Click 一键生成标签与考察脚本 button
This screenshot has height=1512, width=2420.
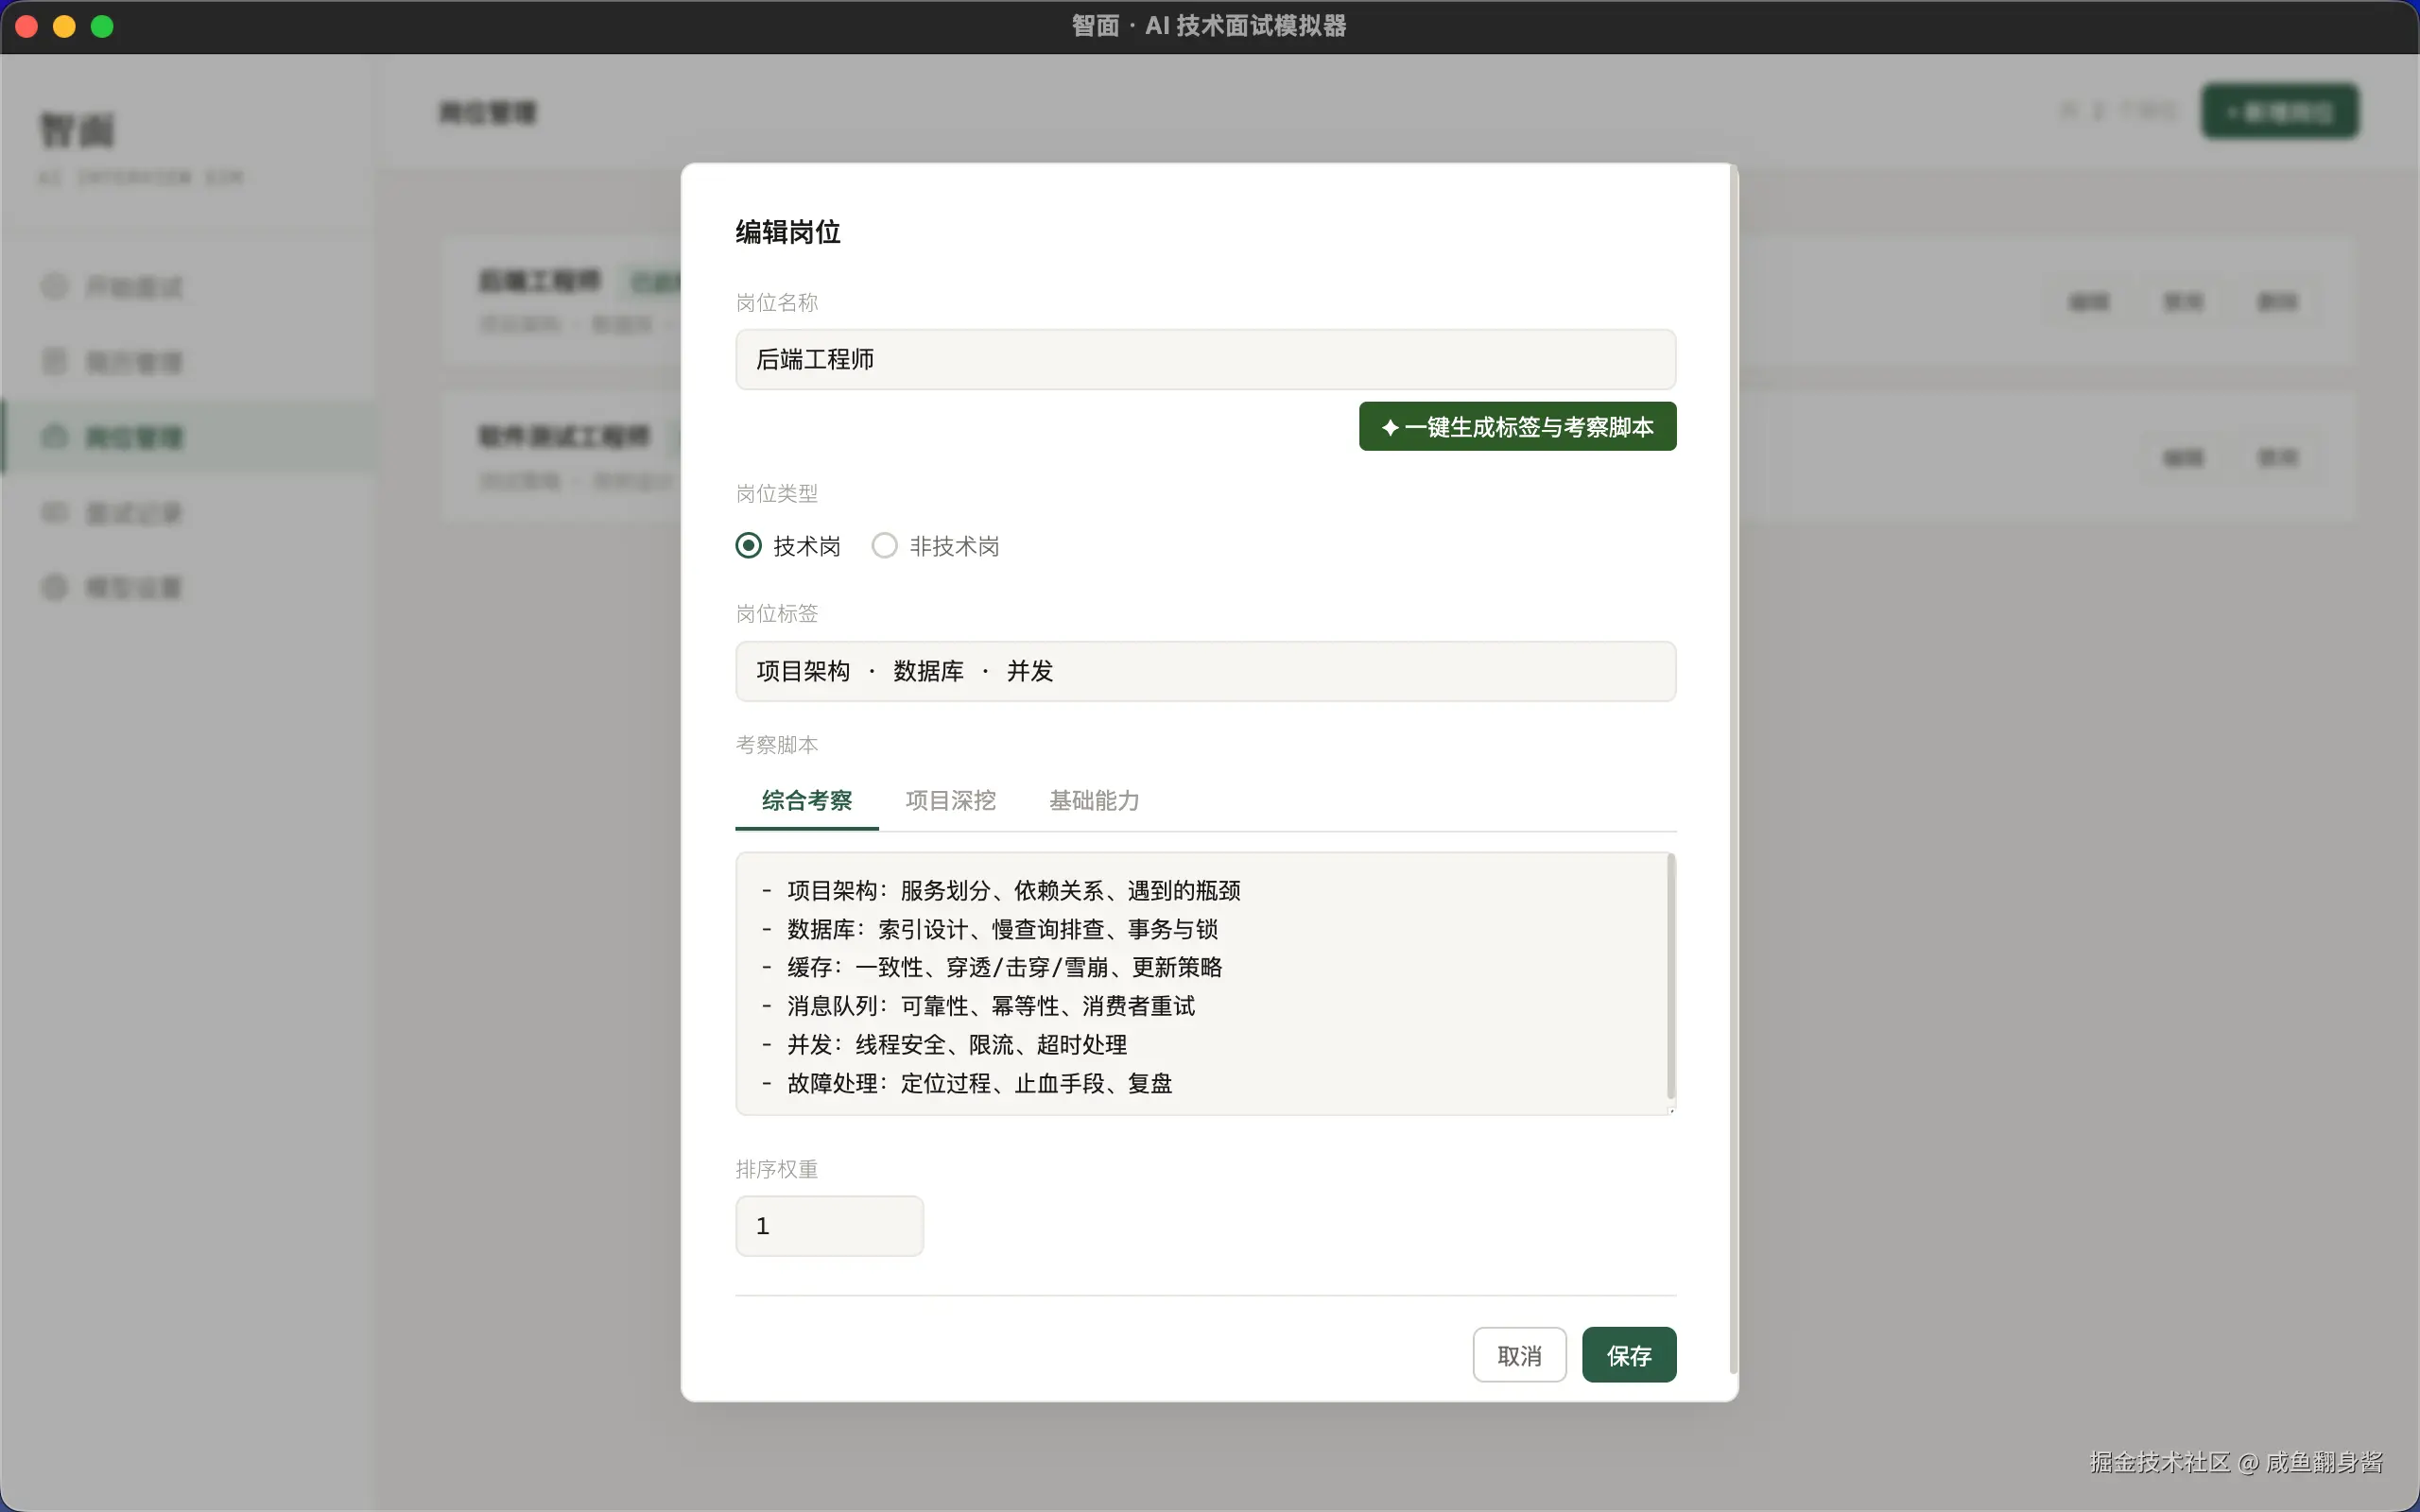tap(1516, 426)
